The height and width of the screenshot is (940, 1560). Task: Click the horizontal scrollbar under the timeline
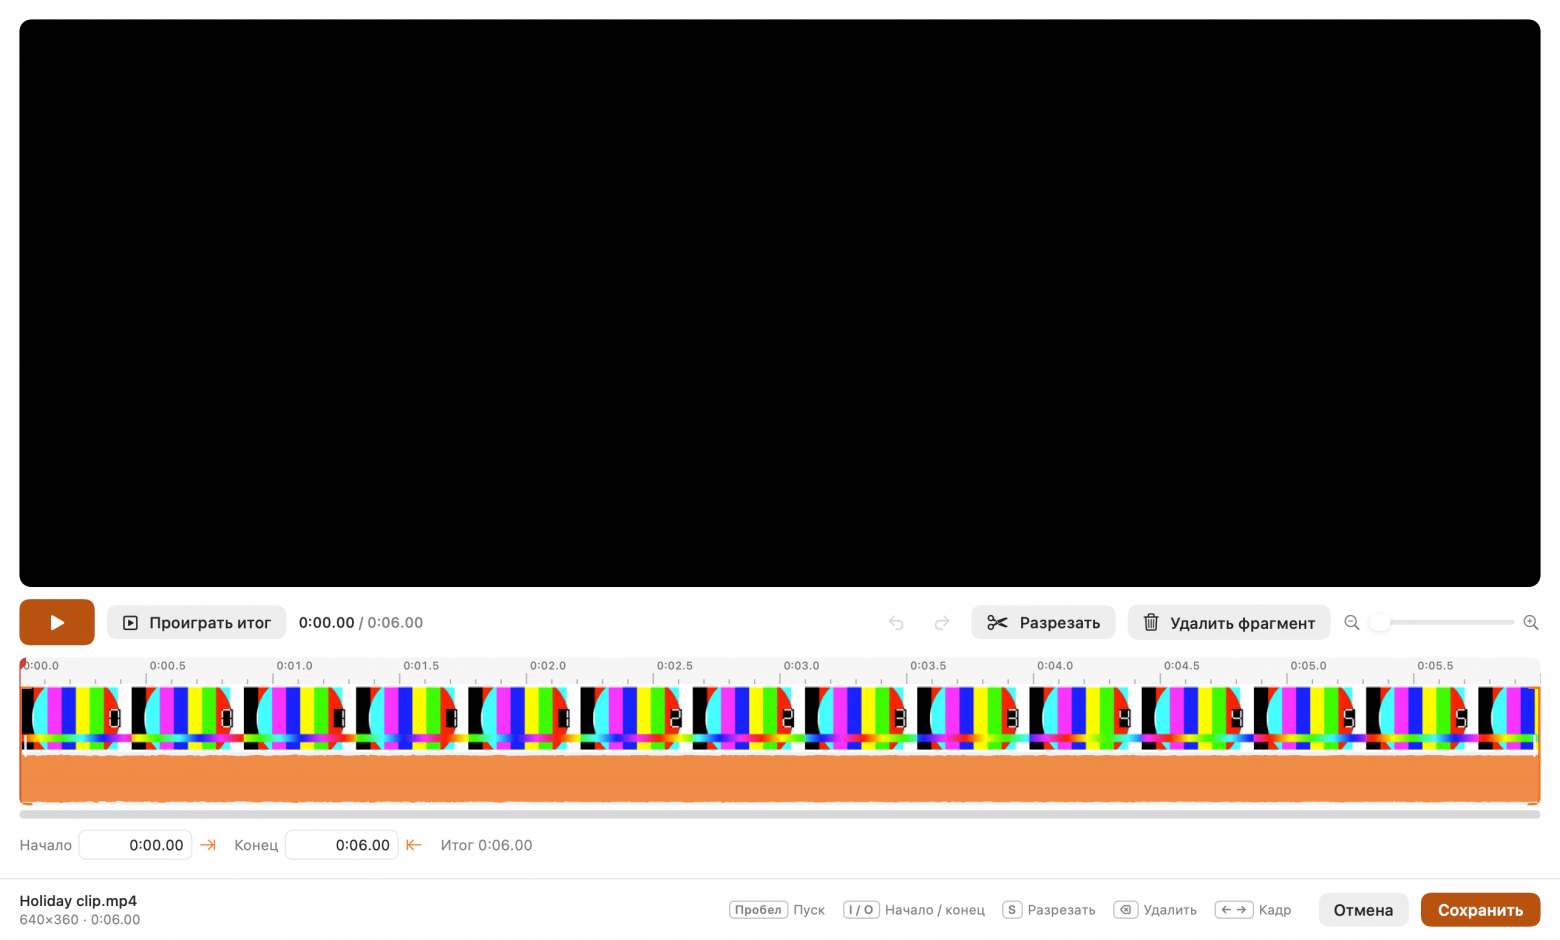tap(780, 815)
